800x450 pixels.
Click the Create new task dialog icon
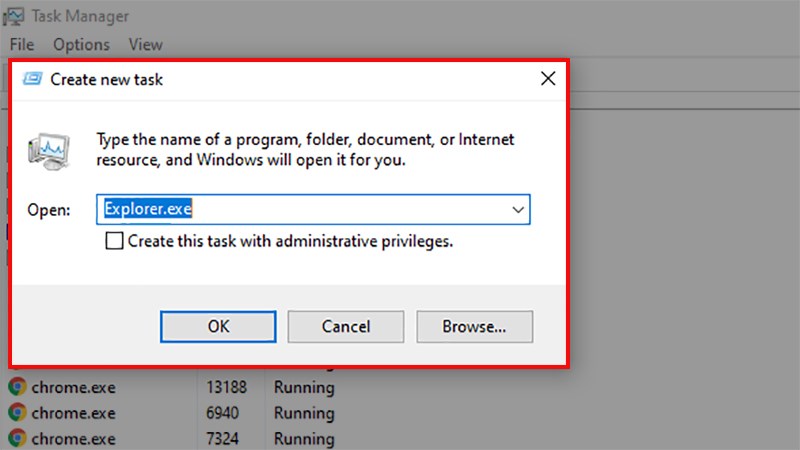tap(33, 79)
